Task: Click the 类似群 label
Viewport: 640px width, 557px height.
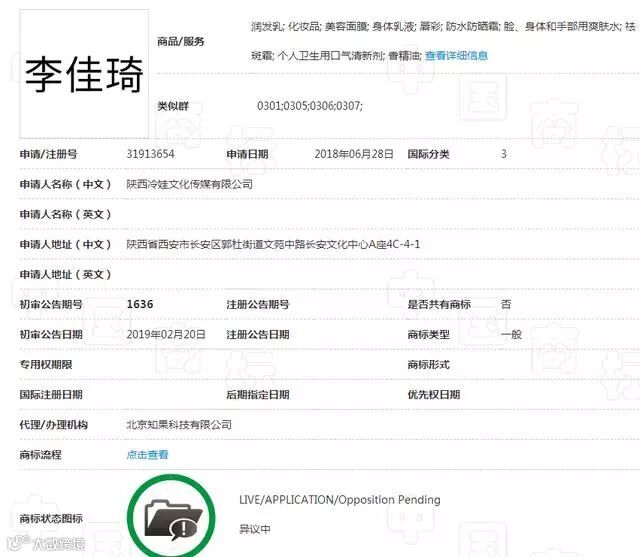Action: (173, 106)
